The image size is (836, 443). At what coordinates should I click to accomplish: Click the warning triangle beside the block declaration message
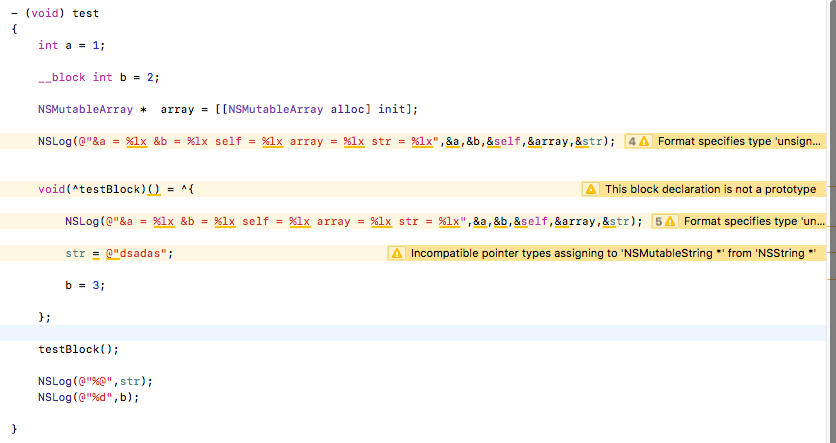(x=591, y=189)
